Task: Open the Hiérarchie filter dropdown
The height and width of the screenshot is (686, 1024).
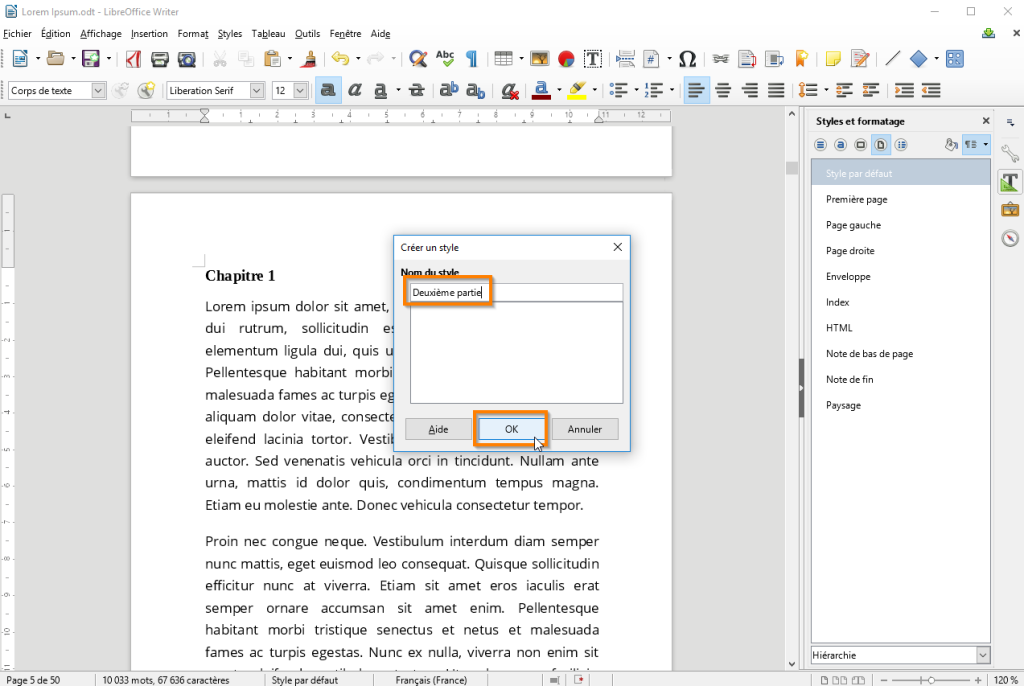Action: [x=982, y=655]
